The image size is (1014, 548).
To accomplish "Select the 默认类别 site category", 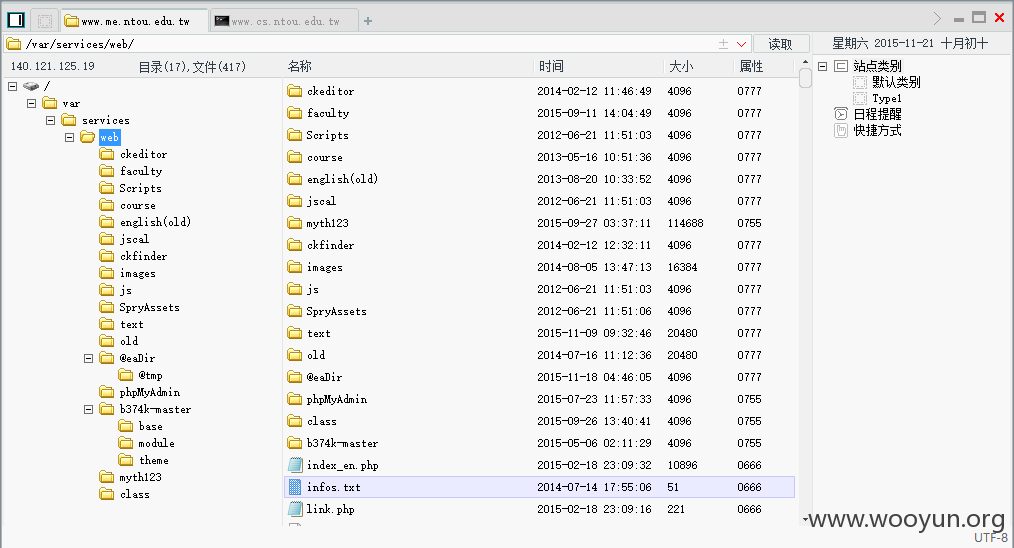I will click(x=896, y=82).
